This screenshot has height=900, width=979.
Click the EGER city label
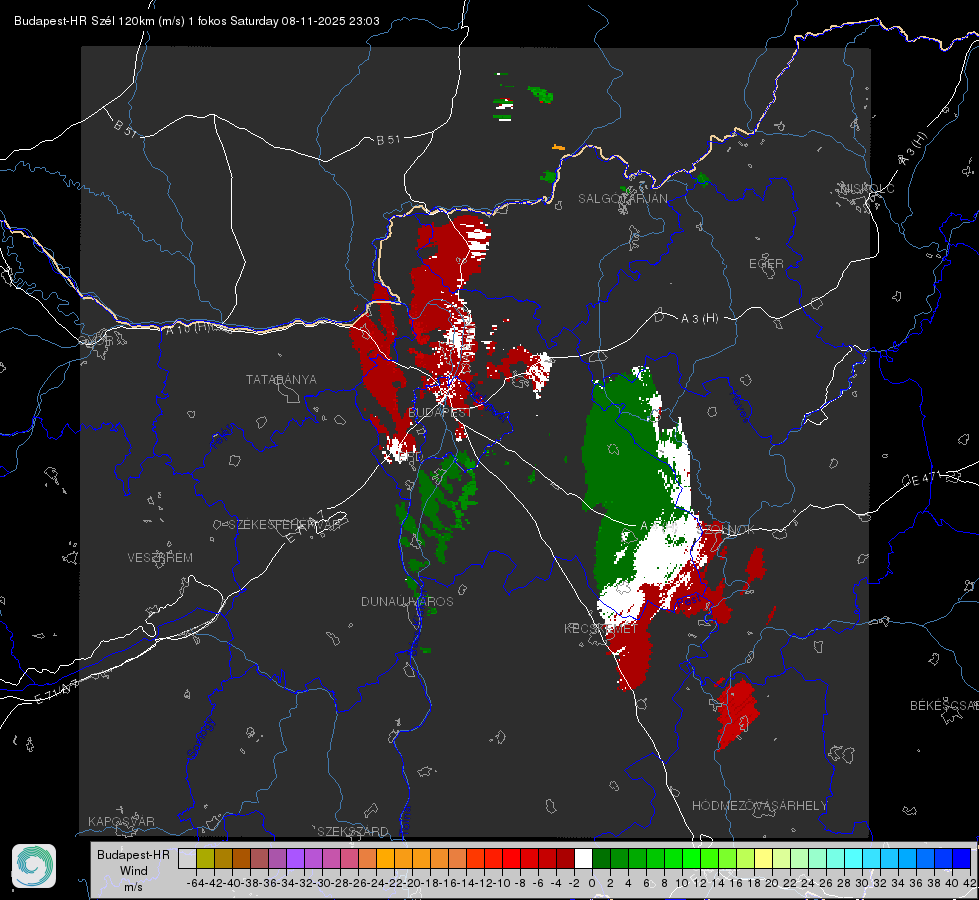766,264
